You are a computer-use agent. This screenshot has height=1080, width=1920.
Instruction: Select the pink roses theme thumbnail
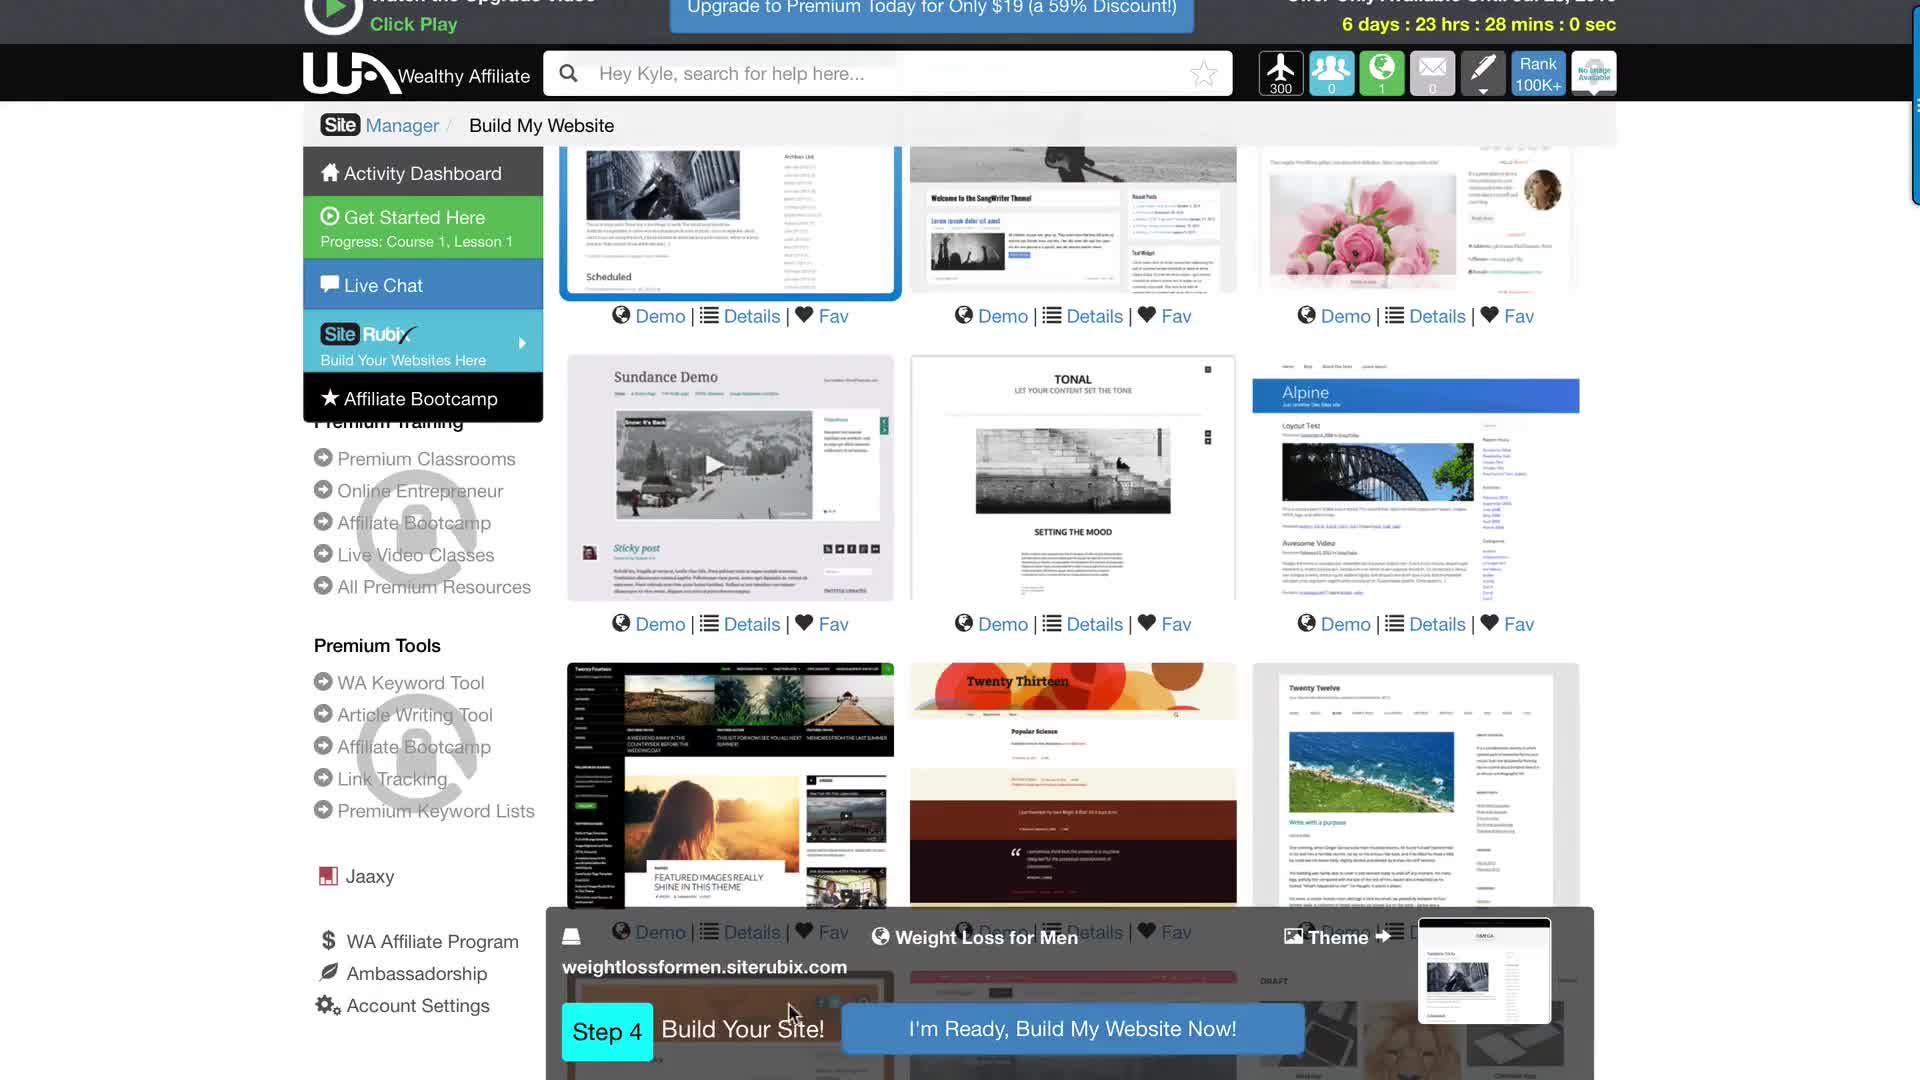click(x=1416, y=220)
